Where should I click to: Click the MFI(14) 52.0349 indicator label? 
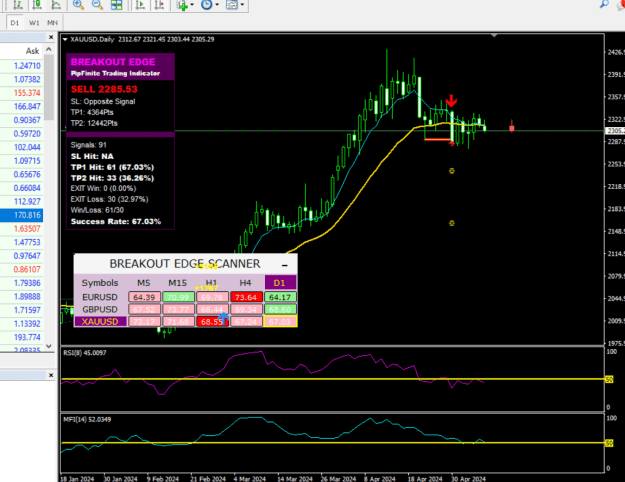click(87, 419)
